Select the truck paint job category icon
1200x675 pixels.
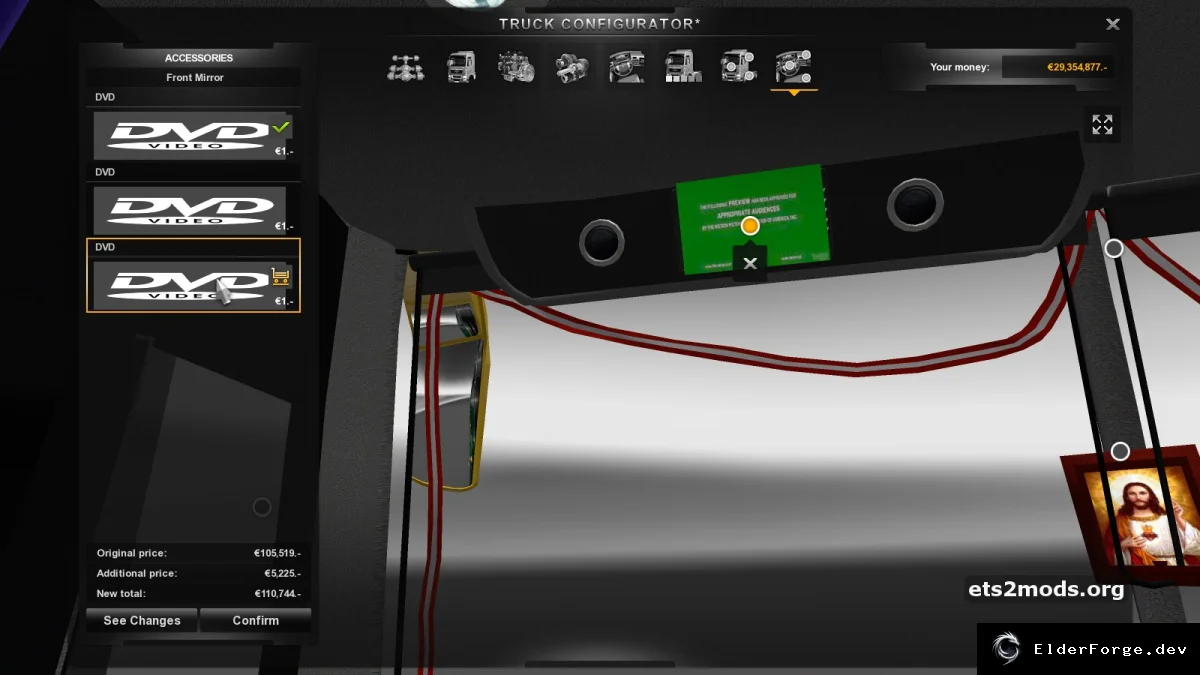(682, 68)
